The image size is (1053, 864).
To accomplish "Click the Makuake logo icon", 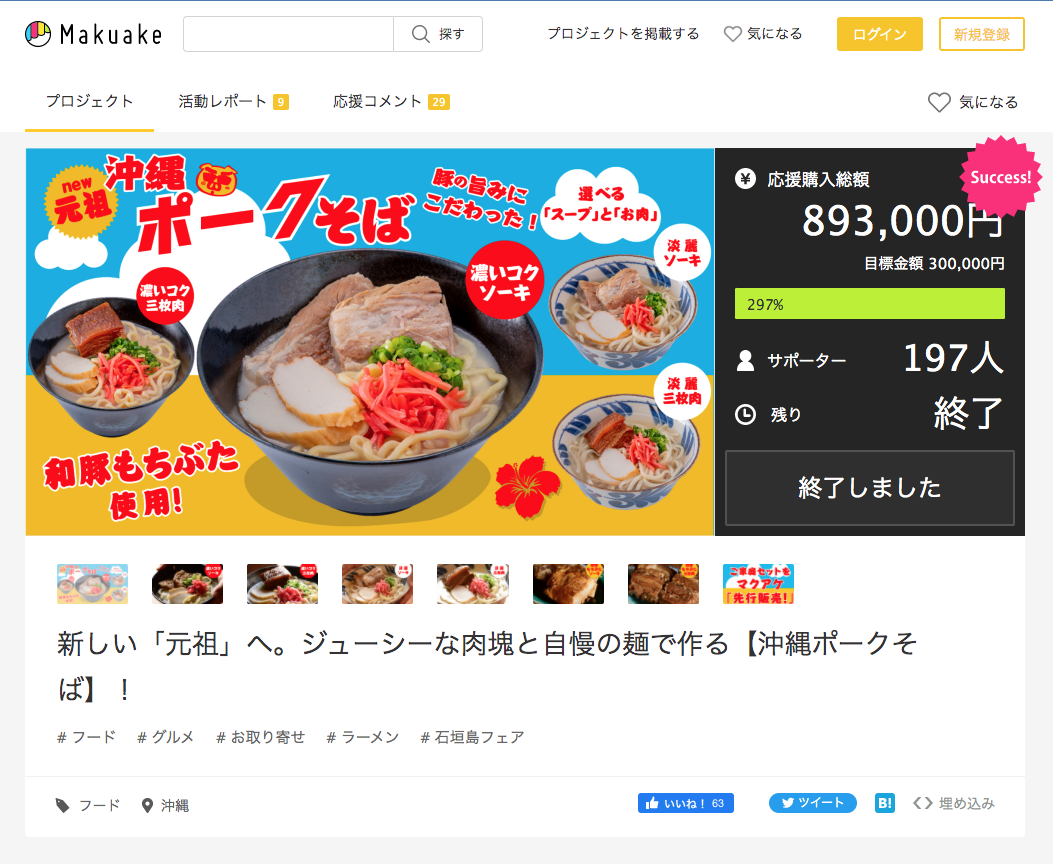I will [x=38, y=34].
